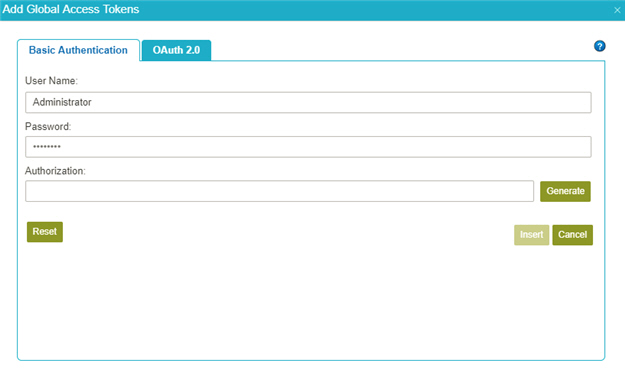Click the Reset button
The image size is (625, 379).
45,232
